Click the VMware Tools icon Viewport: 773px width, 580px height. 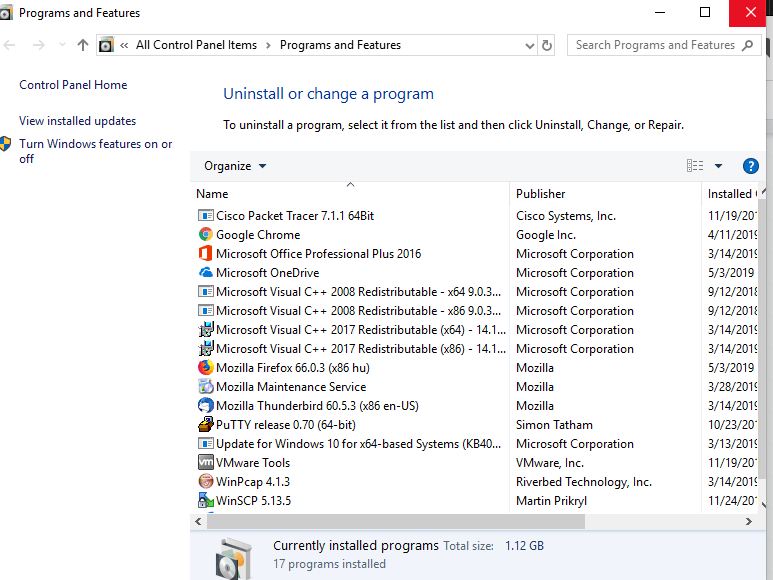coord(206,463)
